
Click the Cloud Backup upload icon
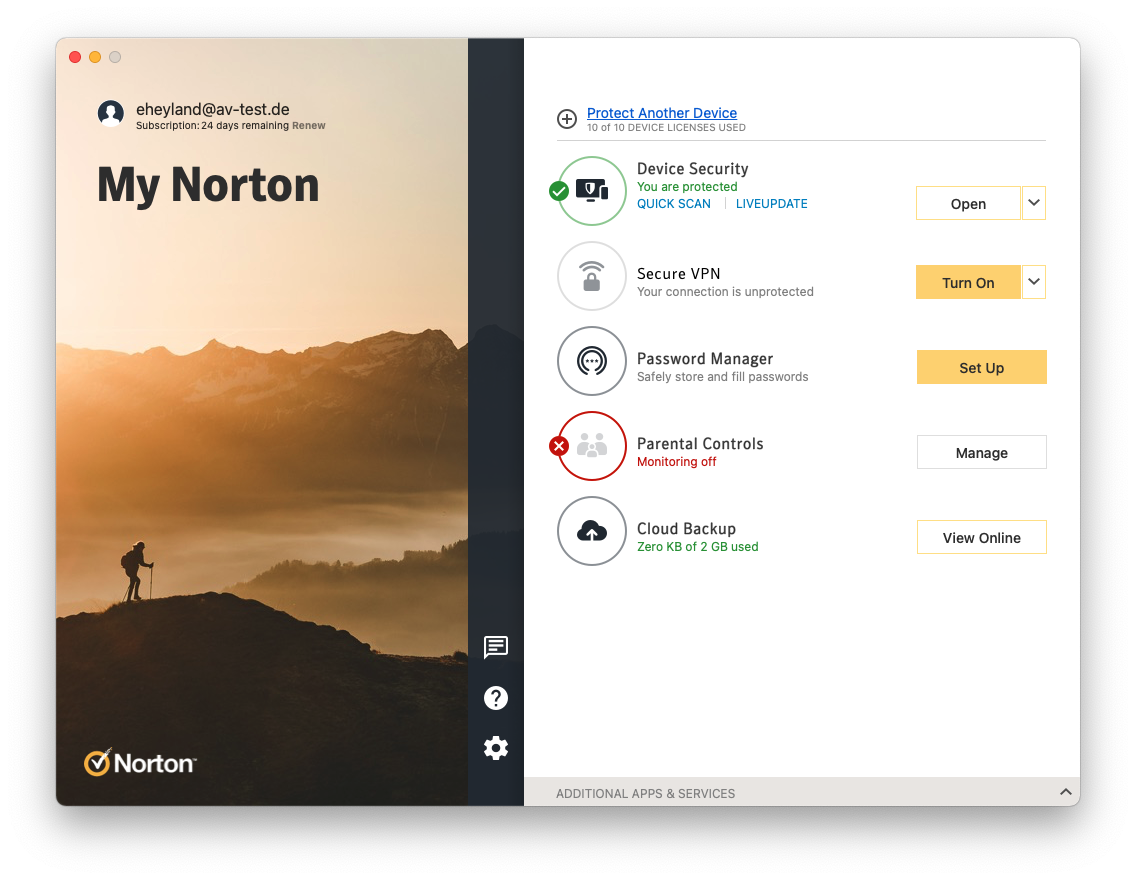coord(592,531)
